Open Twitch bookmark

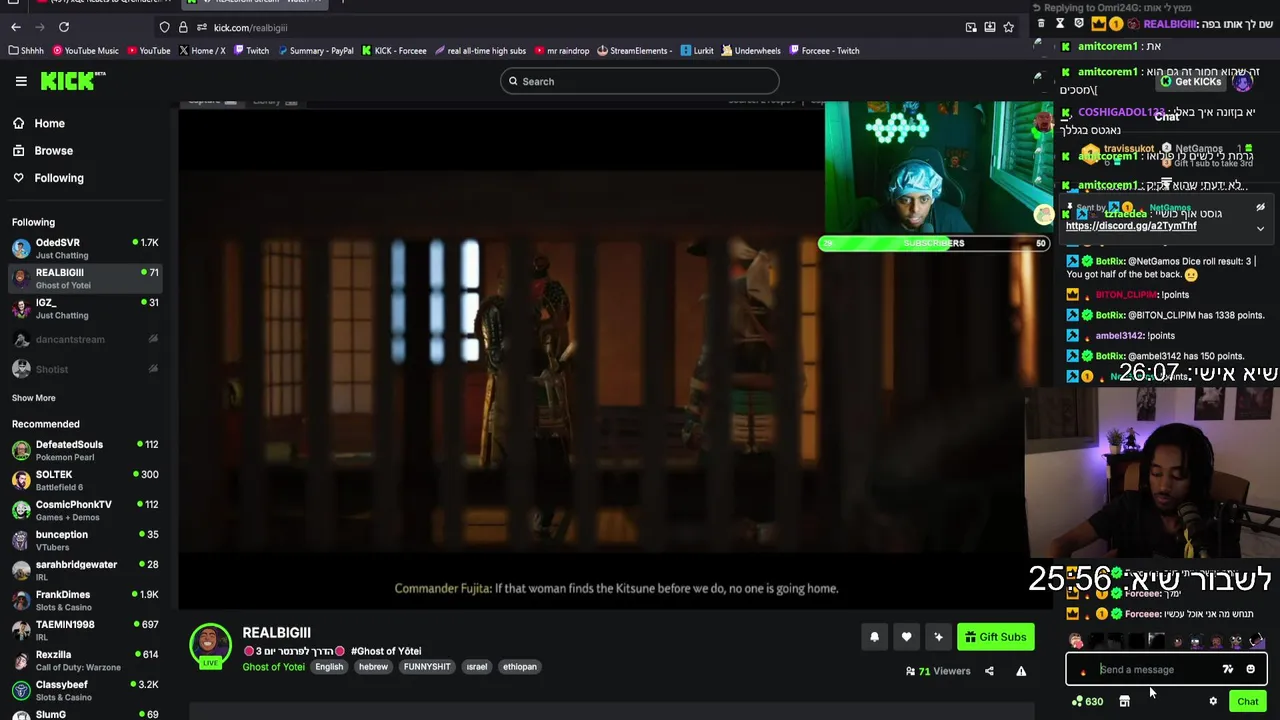pyautogui.click(x=251, y=50)
